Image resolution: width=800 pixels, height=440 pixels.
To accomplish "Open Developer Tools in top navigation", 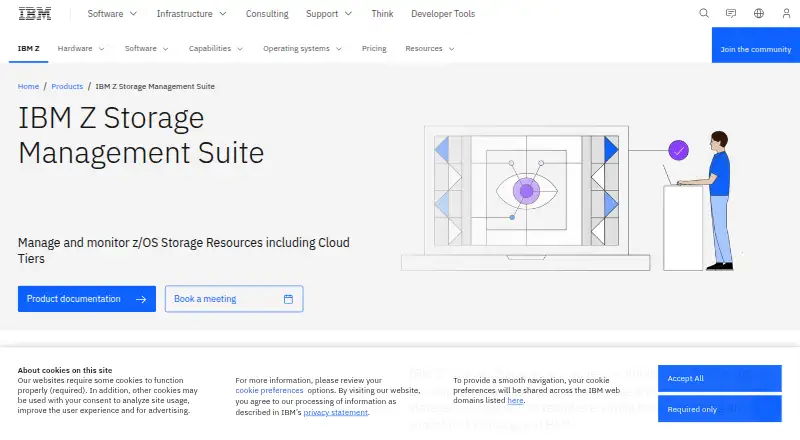I will point(443,14).
